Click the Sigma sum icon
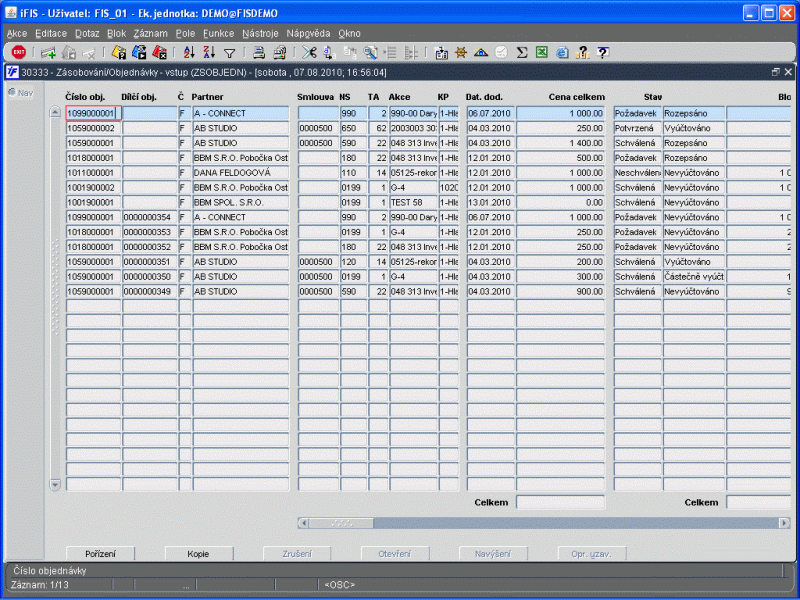This screenshot has width=800, height=600. coord(521,52)
